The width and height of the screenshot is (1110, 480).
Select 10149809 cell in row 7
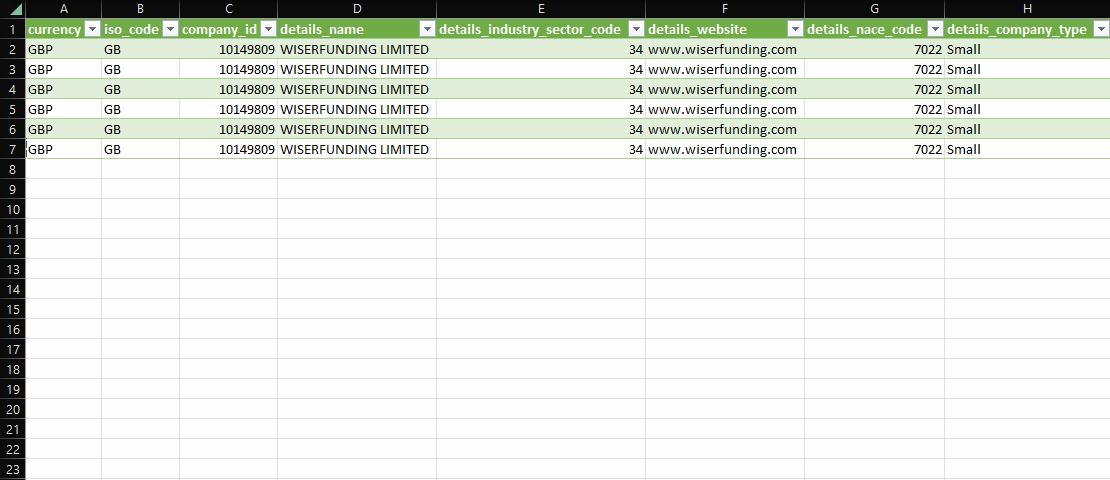click(229, 149)
